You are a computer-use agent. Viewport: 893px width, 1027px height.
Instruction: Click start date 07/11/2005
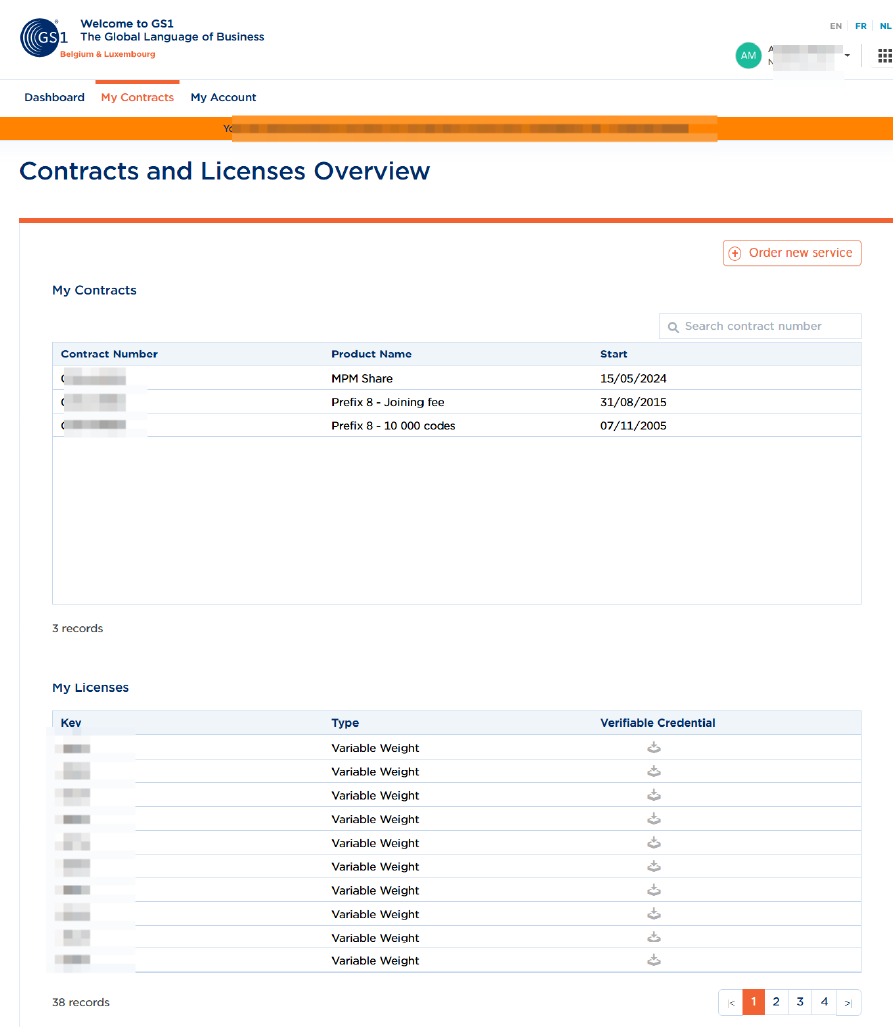tap(633, 426)
